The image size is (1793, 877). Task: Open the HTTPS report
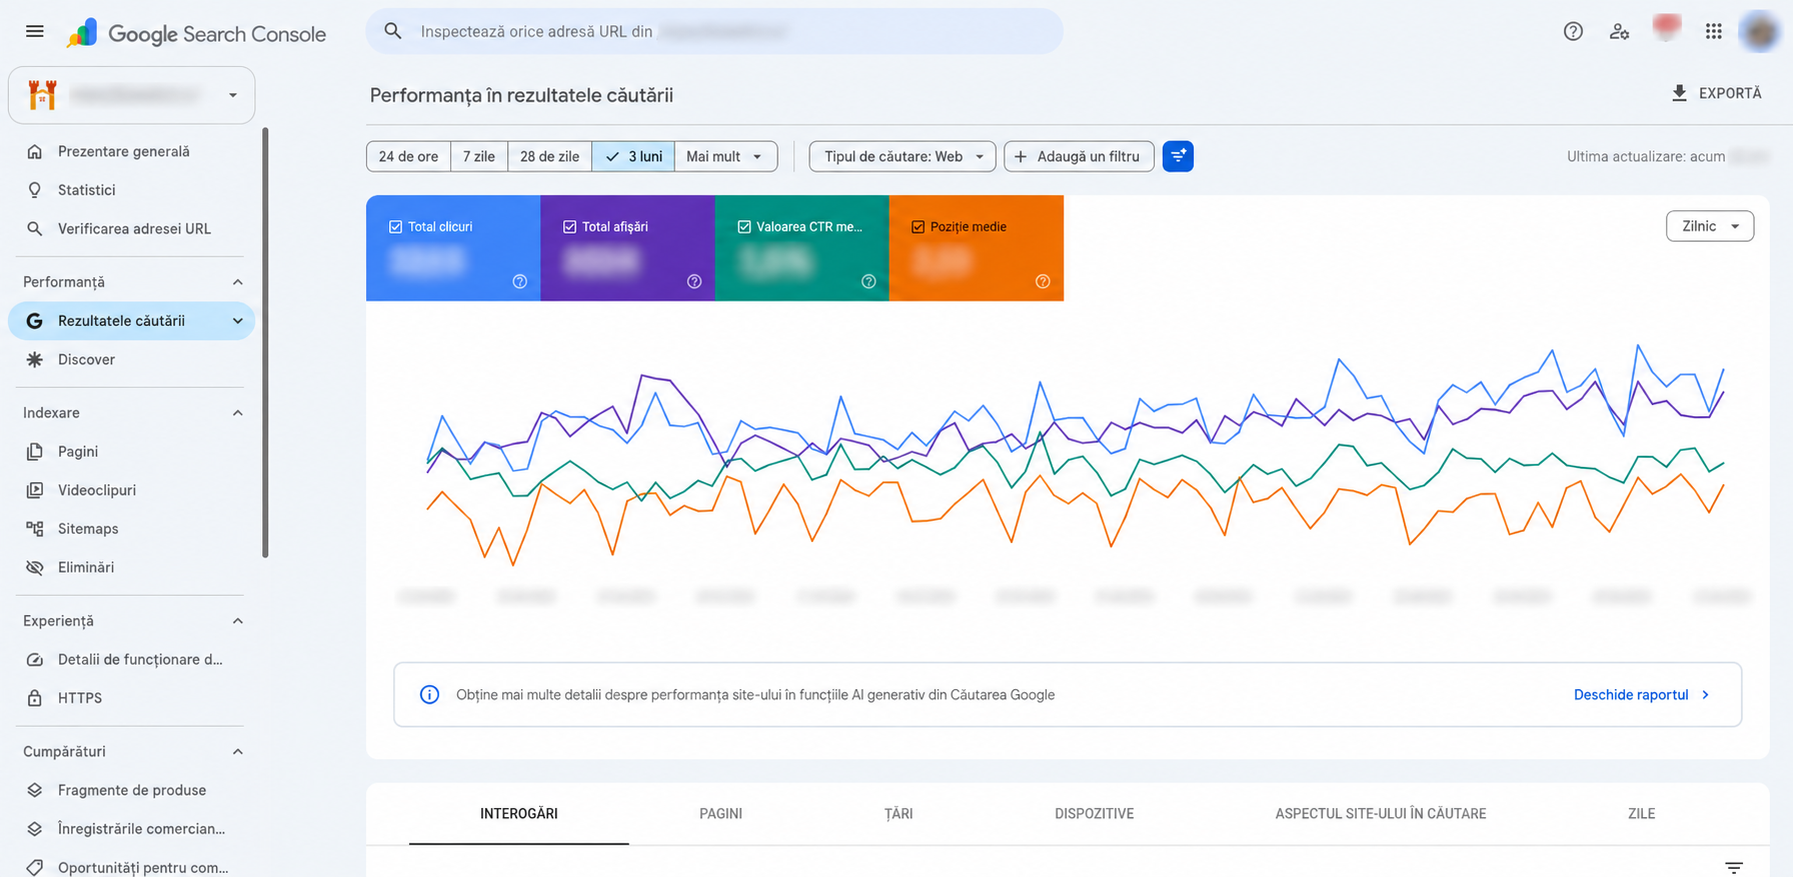tap(132, 698)
